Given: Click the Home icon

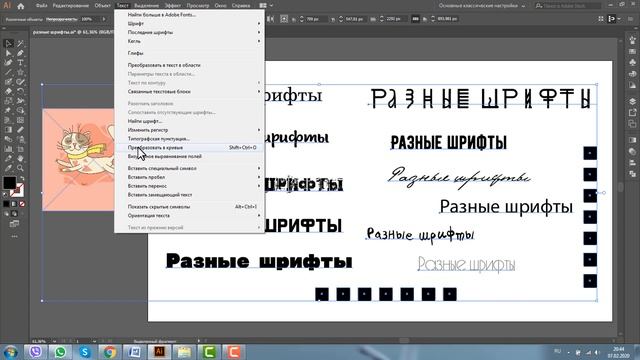Looking at the screenshot, I should click(21, 6).
